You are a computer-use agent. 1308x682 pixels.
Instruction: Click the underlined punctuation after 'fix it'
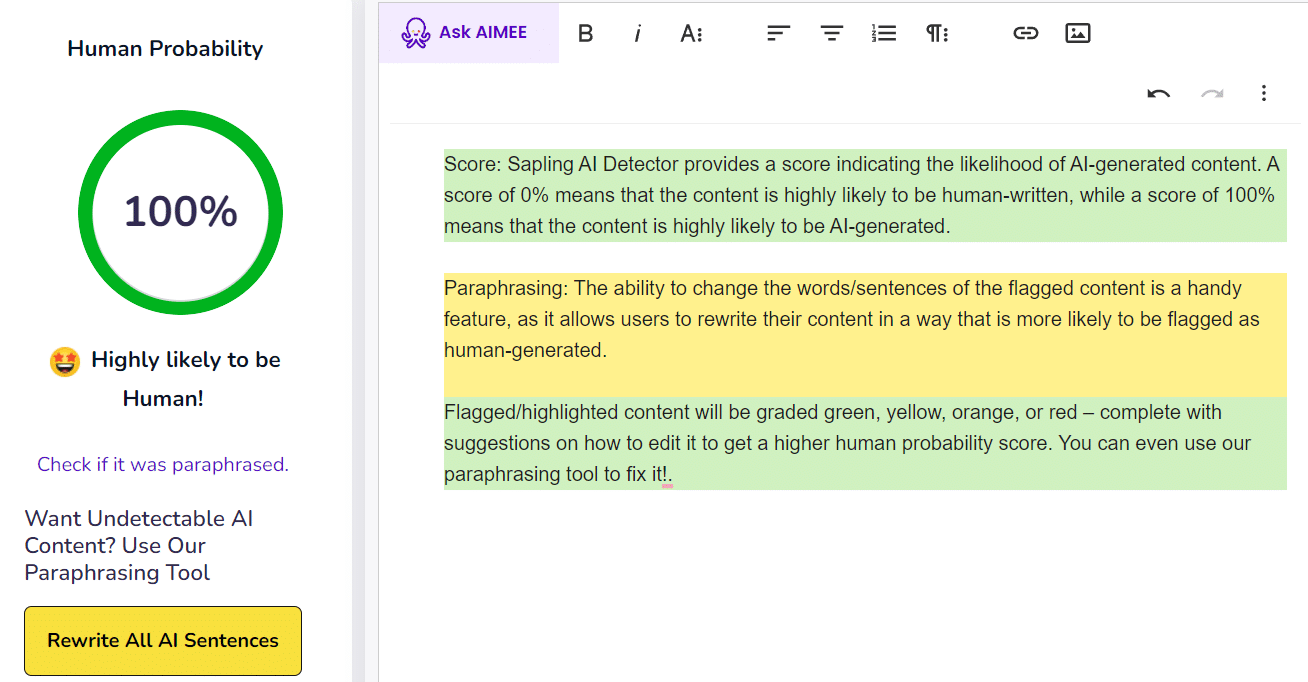tap(667, 476)
